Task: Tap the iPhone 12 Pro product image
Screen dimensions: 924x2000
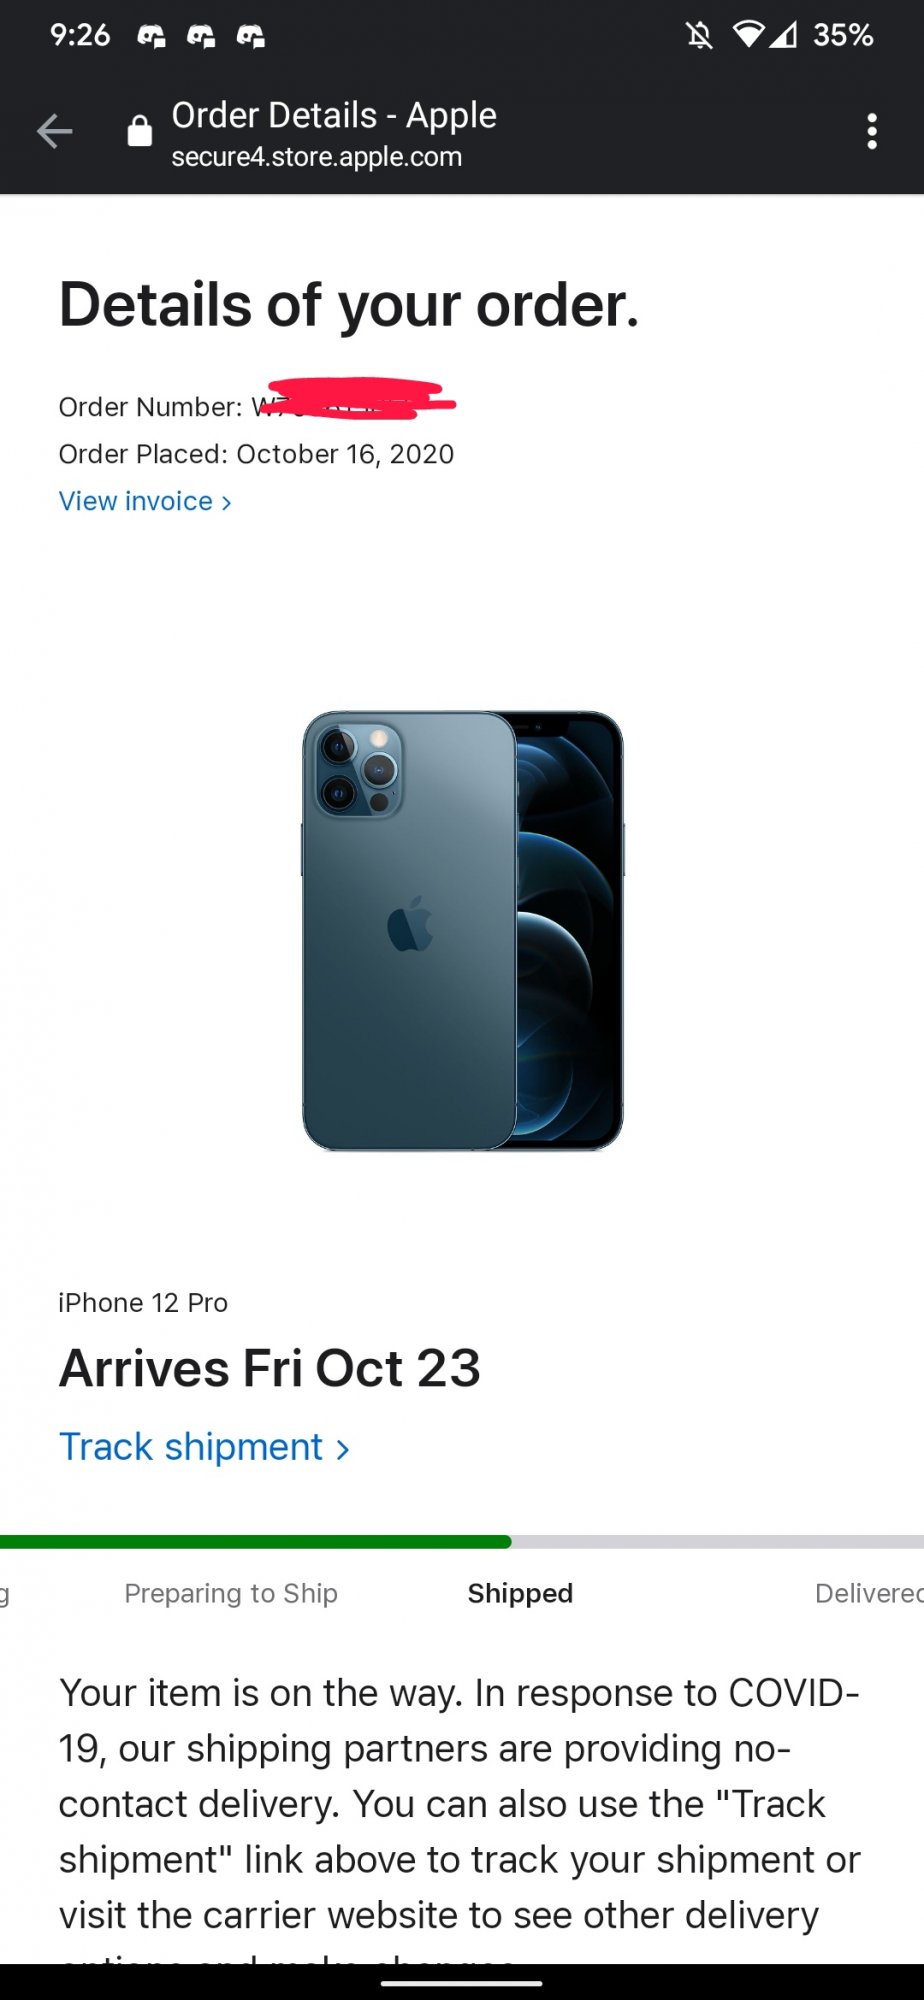Action: point(463,930)
